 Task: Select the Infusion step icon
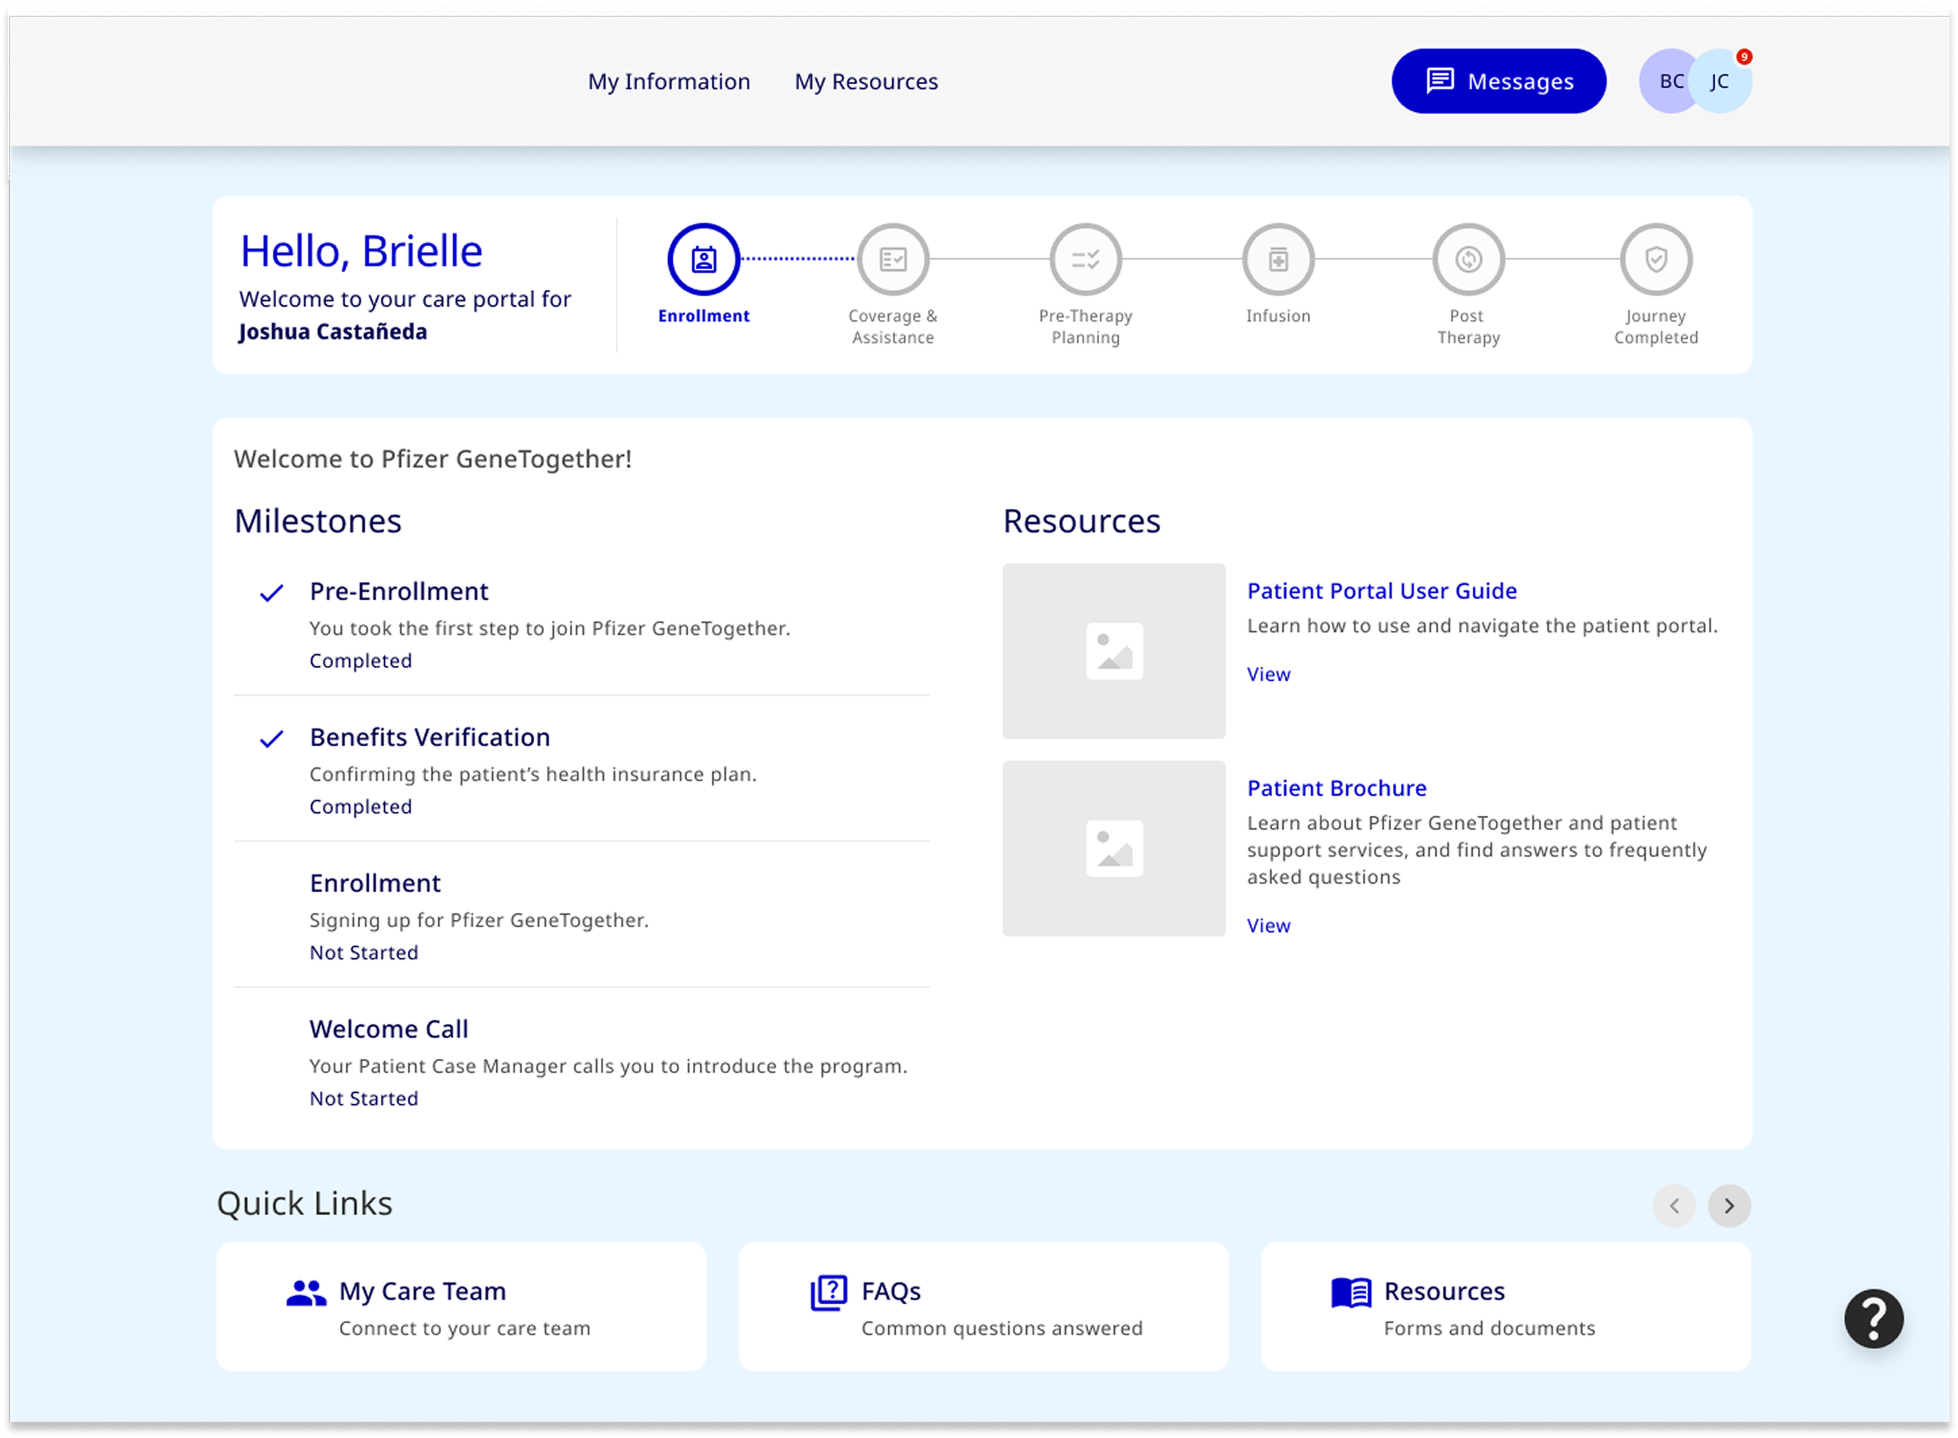tap(1278, 260)
